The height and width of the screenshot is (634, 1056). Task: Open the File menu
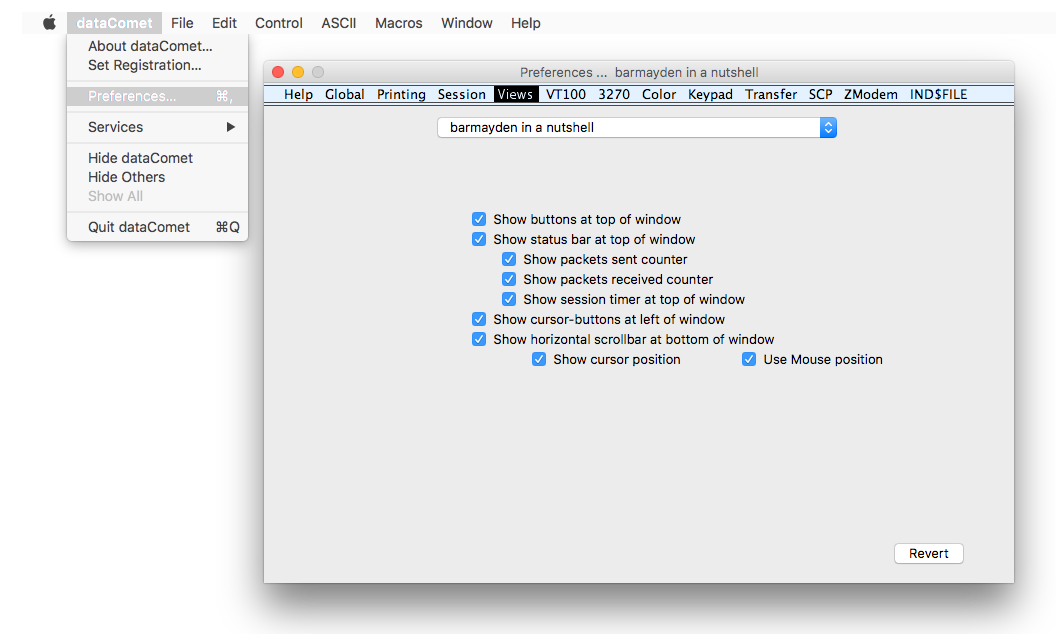[x=182, y=23]
